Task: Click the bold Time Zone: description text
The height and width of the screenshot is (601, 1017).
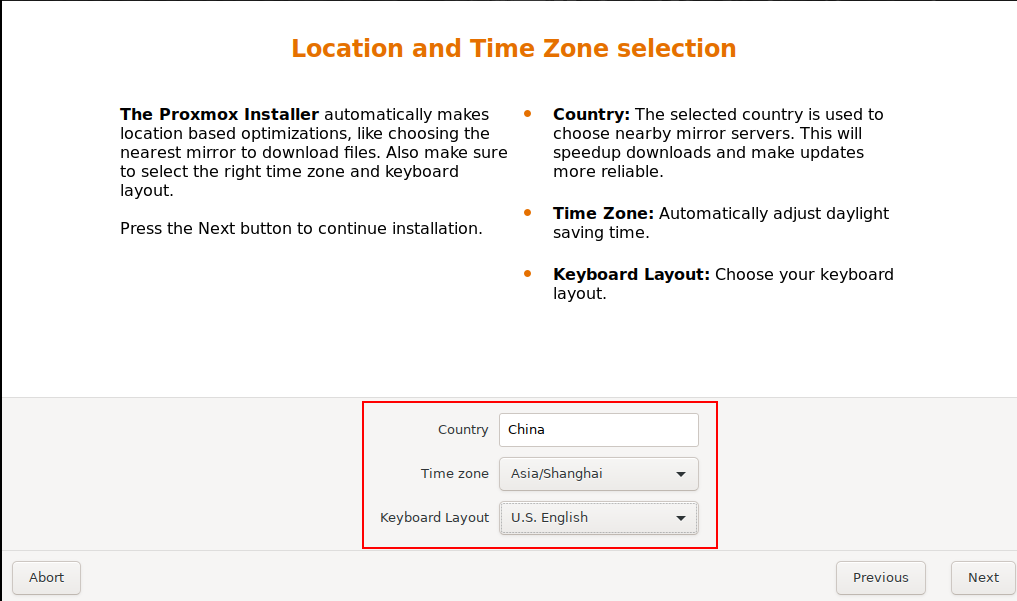Action: pyautogui.click(x=603, y=214)
